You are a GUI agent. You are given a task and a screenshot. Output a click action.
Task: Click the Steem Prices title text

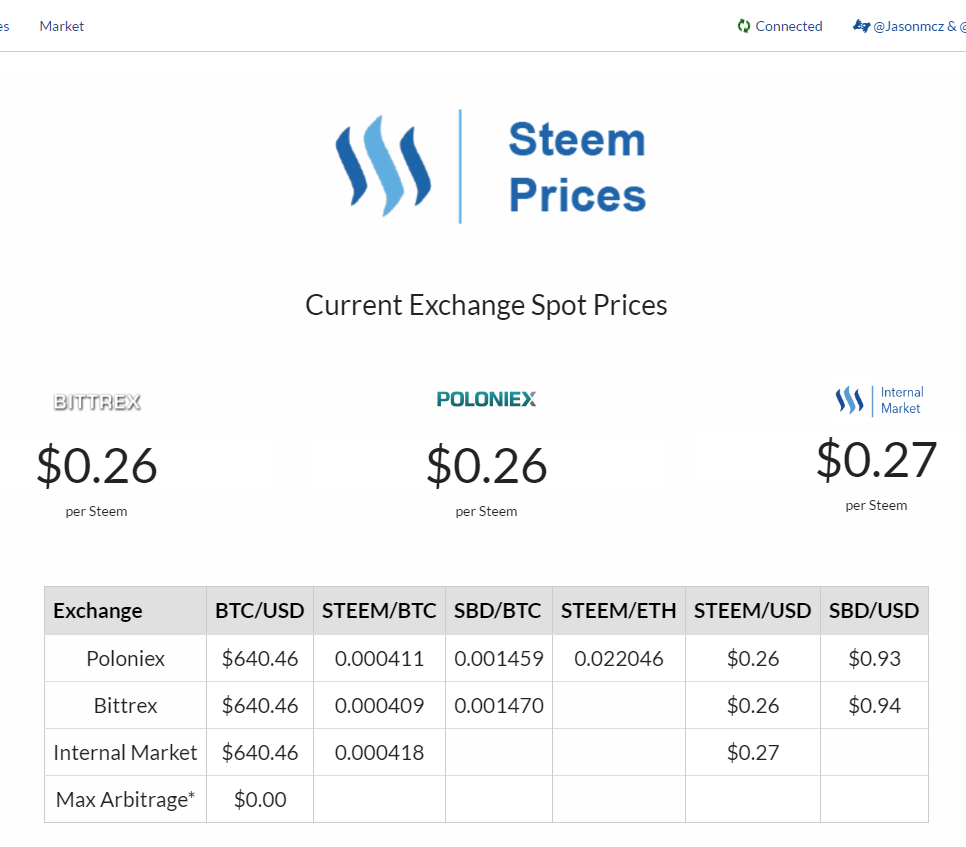pos(577,166)
